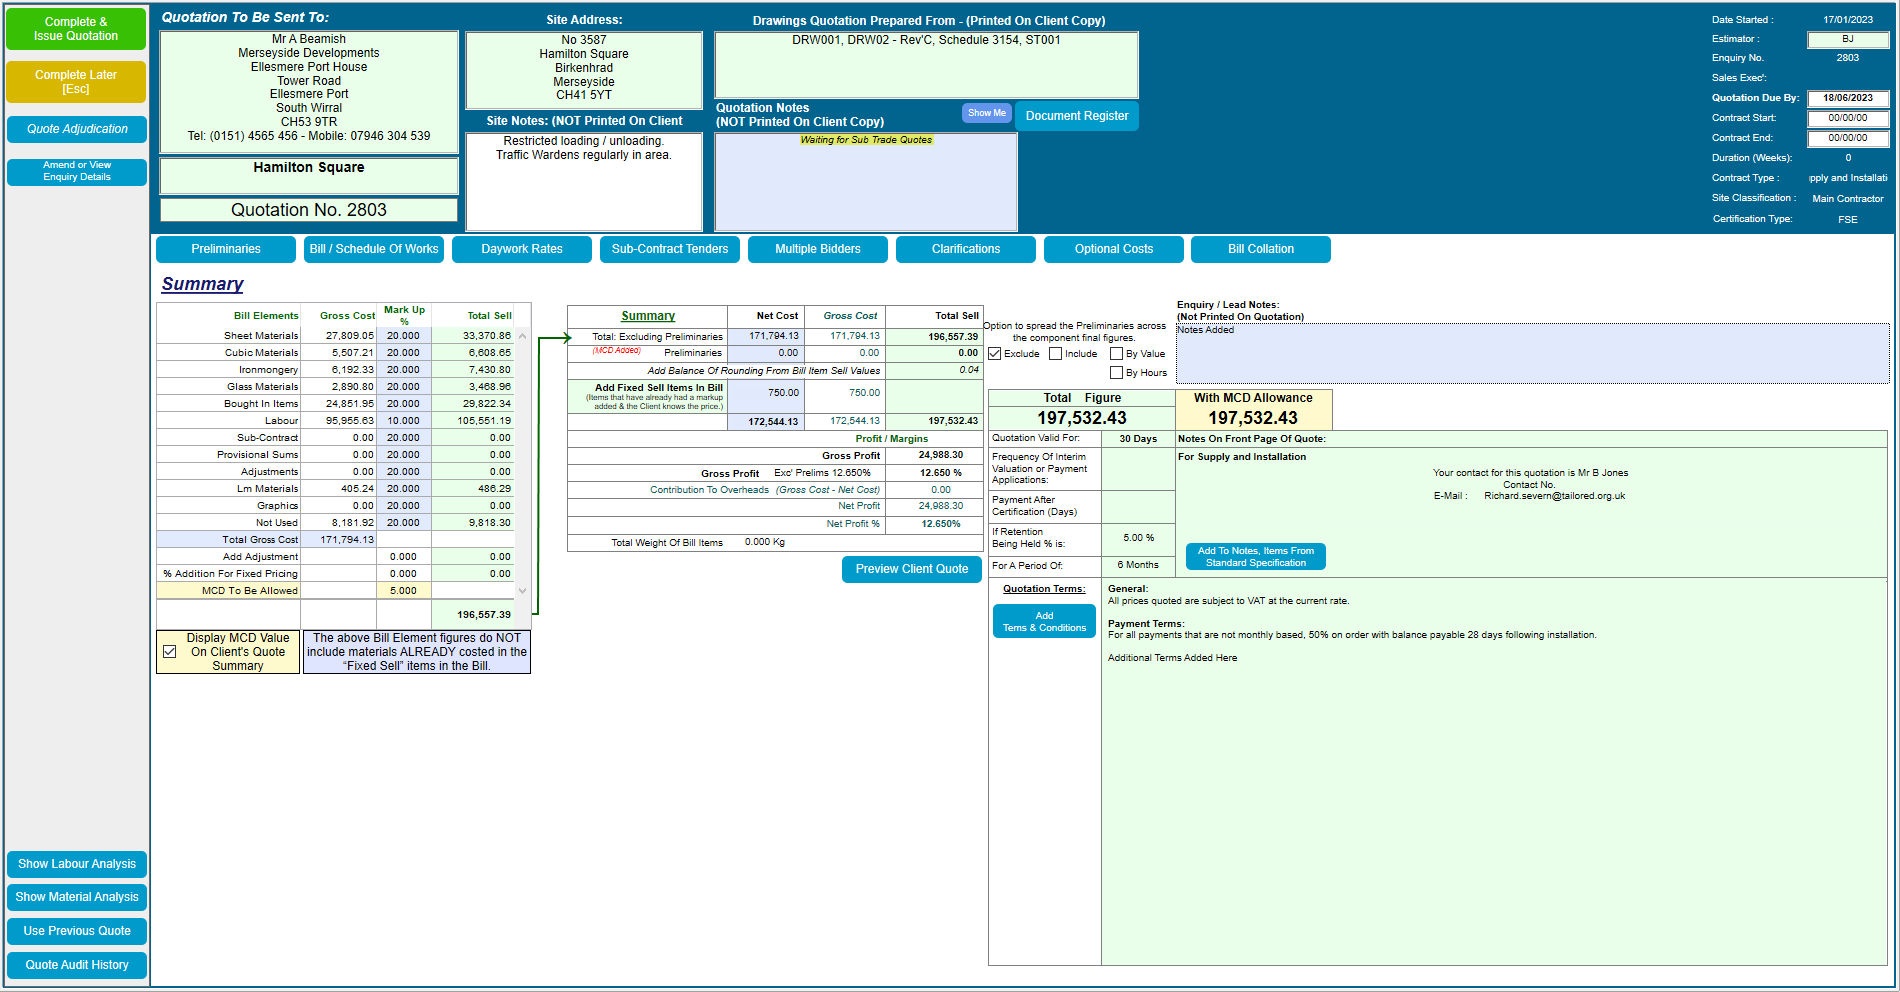Open the Bill Collation section
This screenshot has height=992, width=1900.
[x=1260, y=249]
